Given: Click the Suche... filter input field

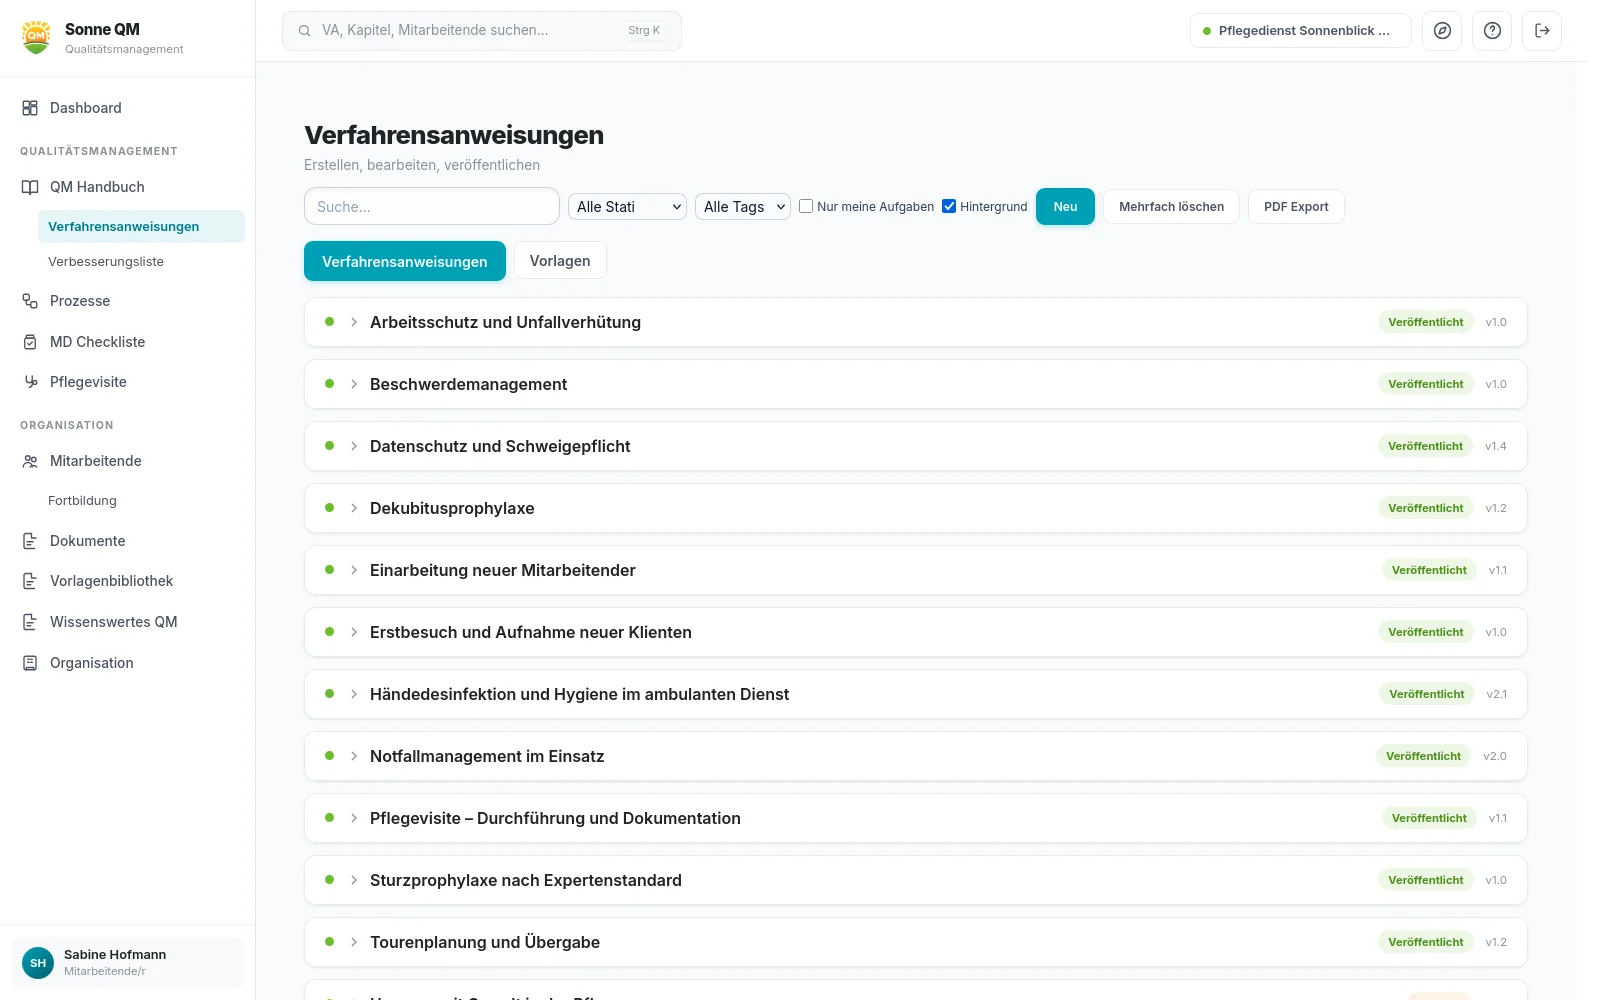Looking at the screenshot, I should 432,206.
